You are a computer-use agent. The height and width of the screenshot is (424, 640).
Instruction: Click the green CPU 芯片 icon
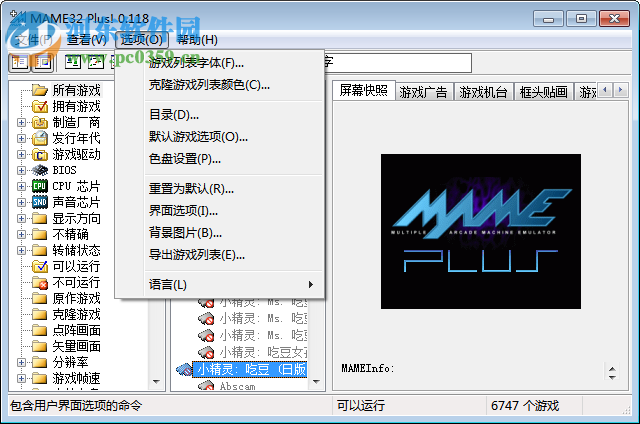pos(40,186)
